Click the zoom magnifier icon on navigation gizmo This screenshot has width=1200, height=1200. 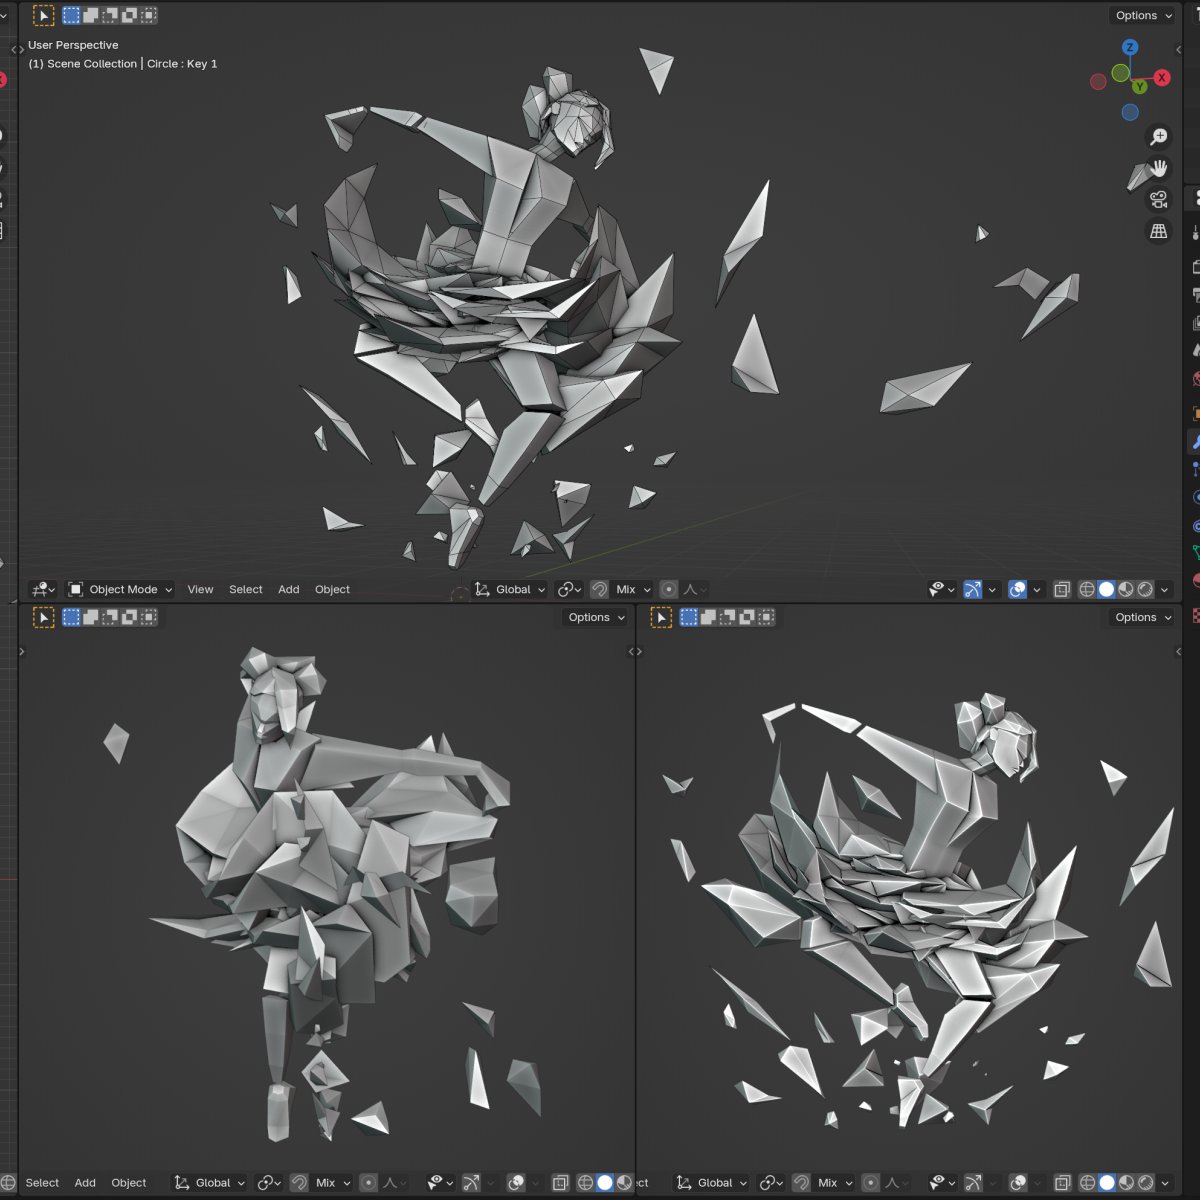tap(1159, 135)
